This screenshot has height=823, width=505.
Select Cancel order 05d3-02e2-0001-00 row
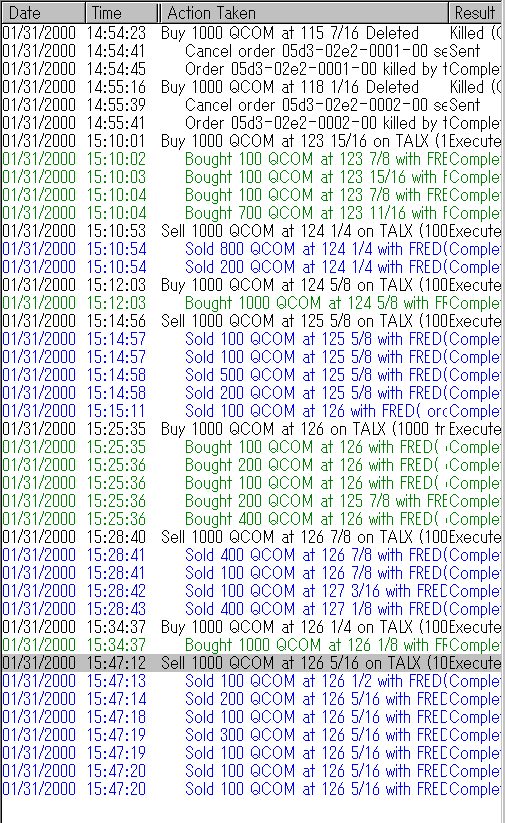coord(252,51)
